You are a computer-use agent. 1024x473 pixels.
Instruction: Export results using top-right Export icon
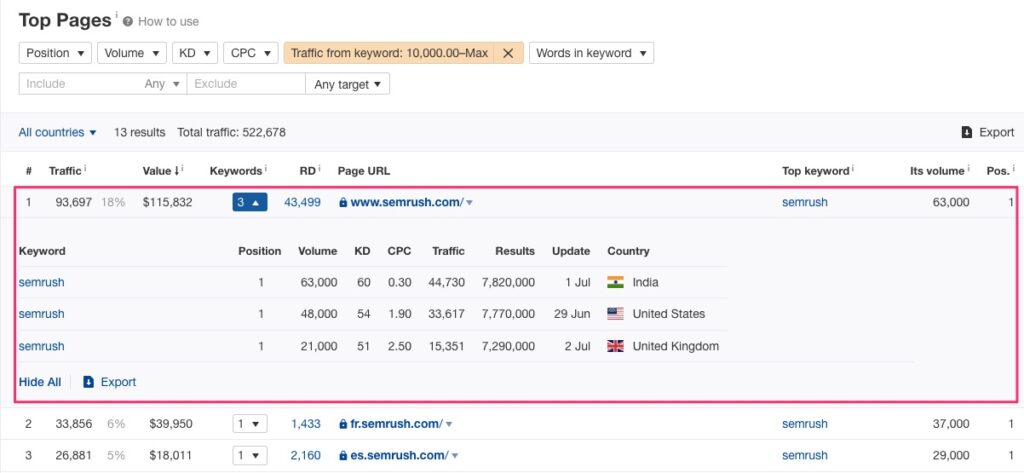click(967, 132)
